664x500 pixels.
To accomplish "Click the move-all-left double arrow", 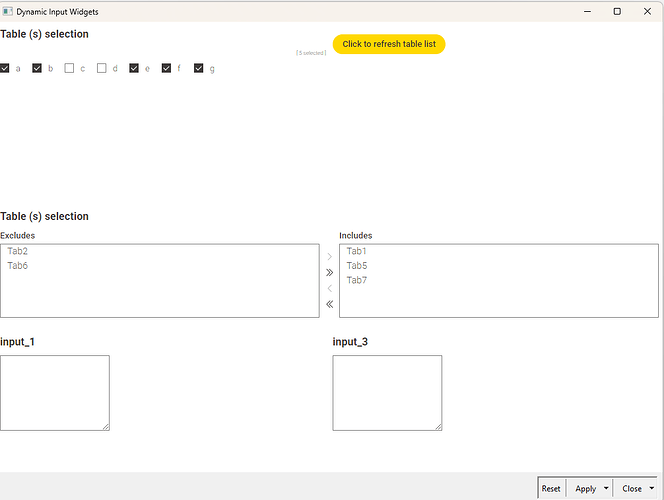I will pyautogui.click(x=329, y=304).
